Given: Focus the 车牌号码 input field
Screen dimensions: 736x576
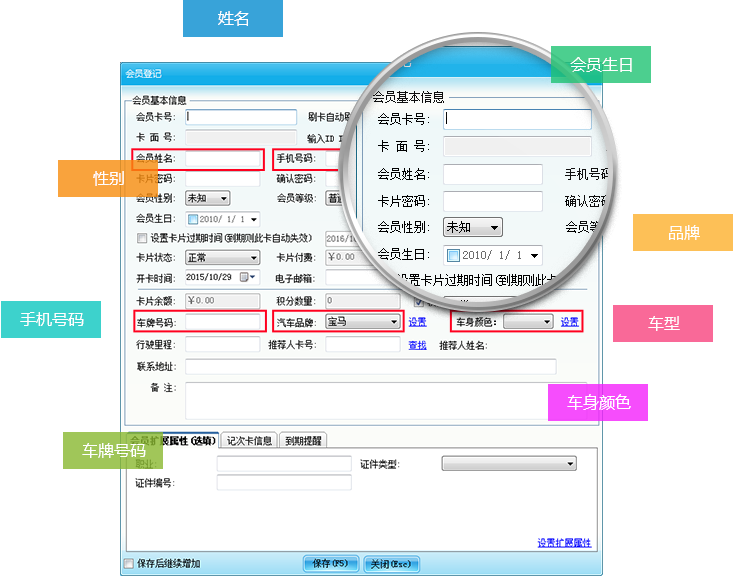Looking at the screenshot, I should [222, 322].
